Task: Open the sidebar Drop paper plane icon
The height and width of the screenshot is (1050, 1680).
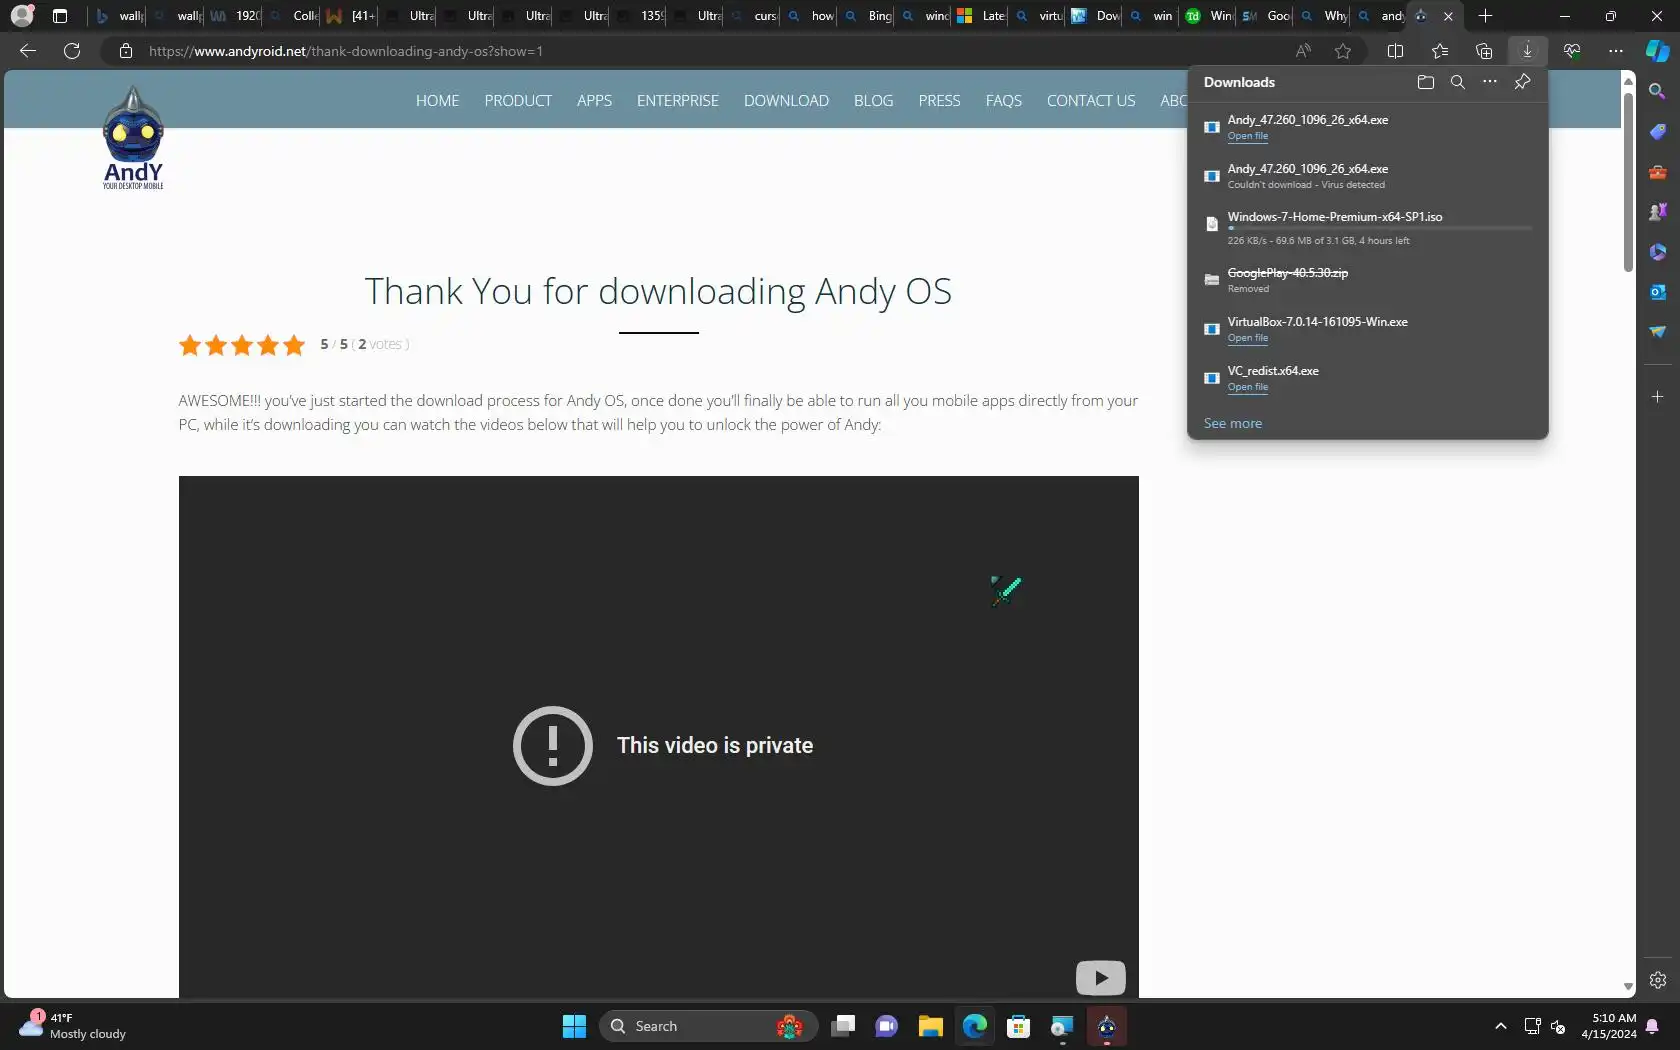Action: [1658, 332]
